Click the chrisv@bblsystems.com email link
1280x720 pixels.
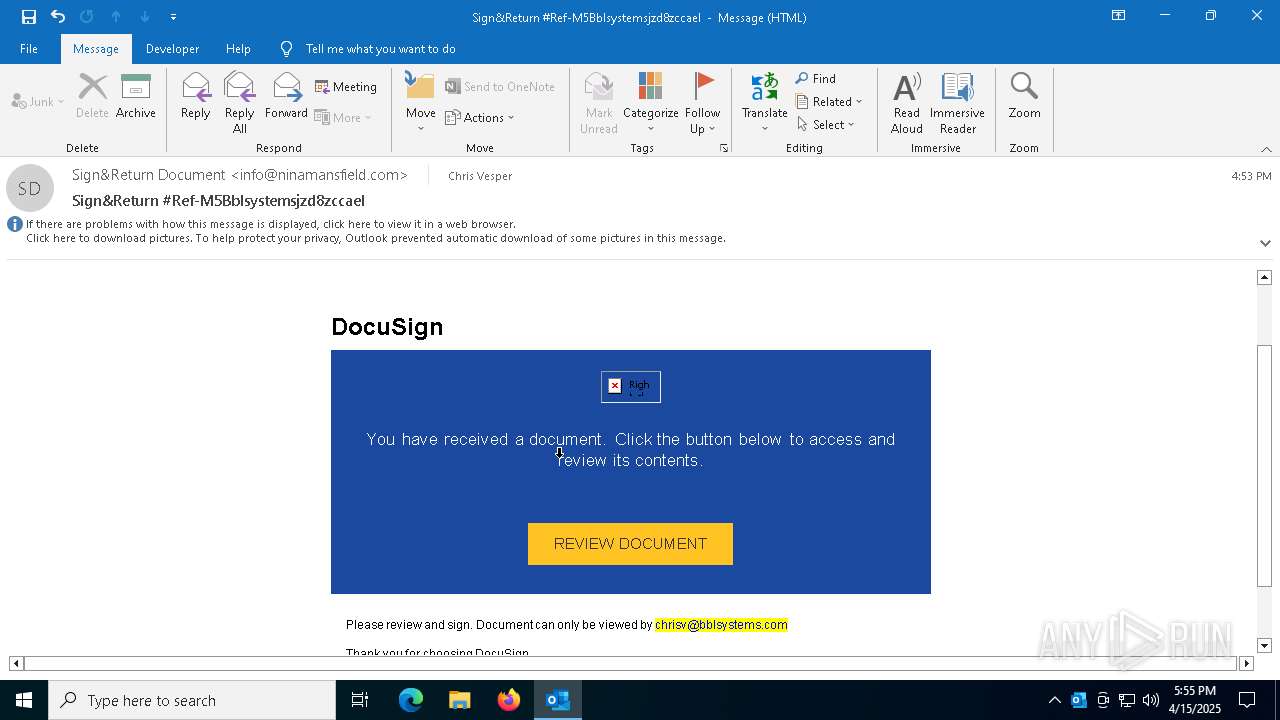pos(721,625)
